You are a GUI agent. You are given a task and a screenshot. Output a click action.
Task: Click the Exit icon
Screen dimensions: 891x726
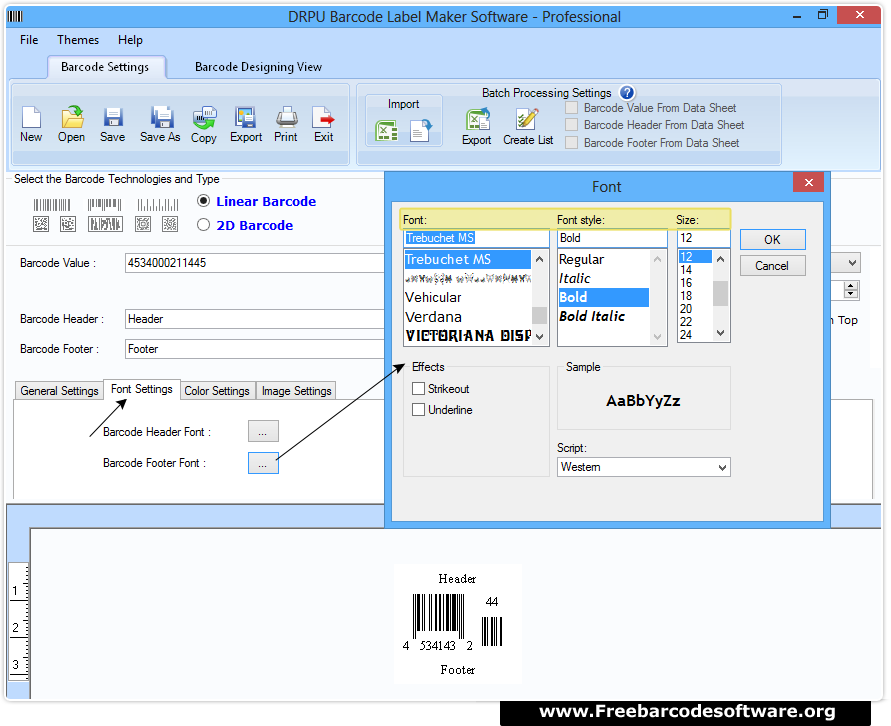tap(323, 118)
